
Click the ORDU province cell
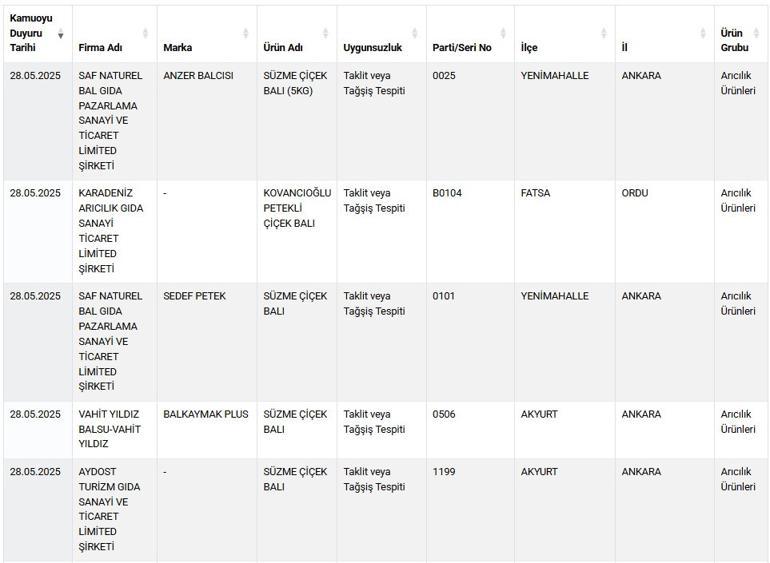(635, 193)
